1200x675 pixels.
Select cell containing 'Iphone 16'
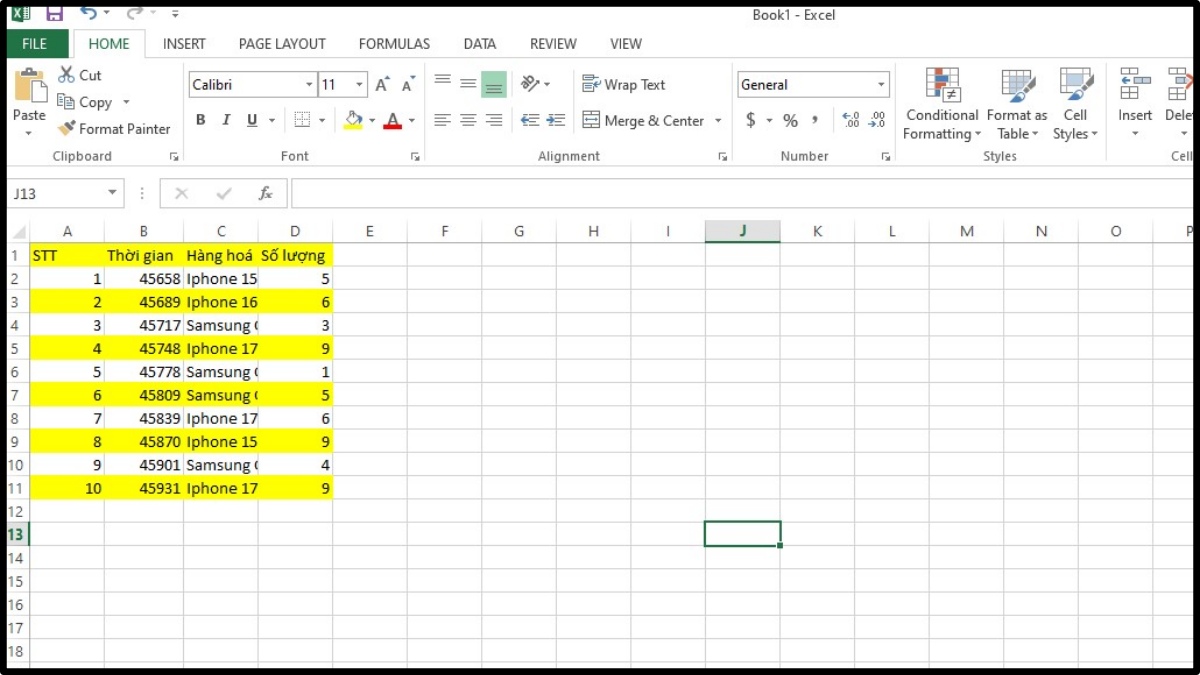[221, 302]
